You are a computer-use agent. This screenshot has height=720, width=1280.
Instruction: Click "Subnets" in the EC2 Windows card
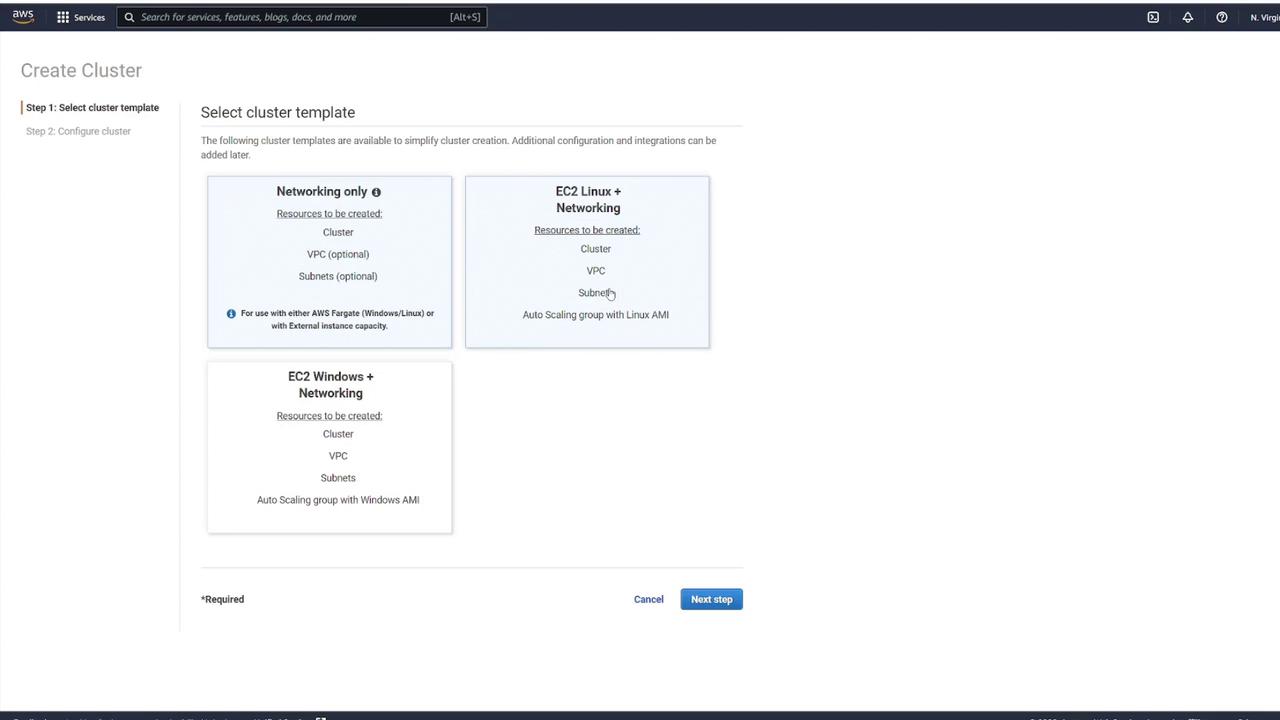click(338, 478)
